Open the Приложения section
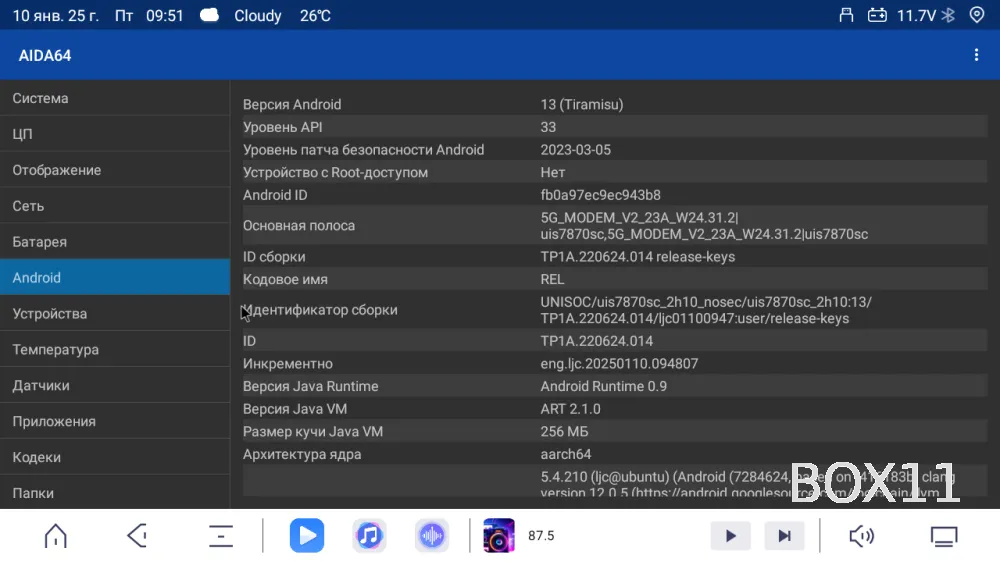 (115, 422)
